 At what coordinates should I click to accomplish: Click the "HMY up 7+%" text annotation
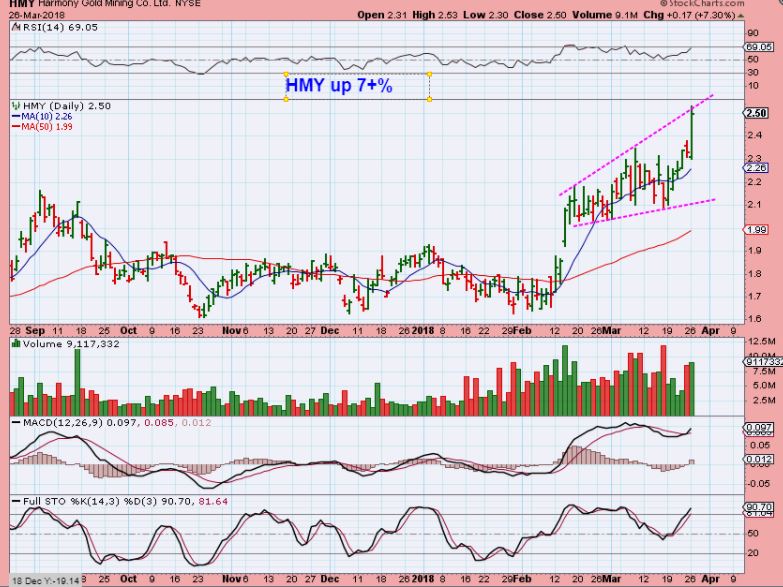[x=339, y=85]
